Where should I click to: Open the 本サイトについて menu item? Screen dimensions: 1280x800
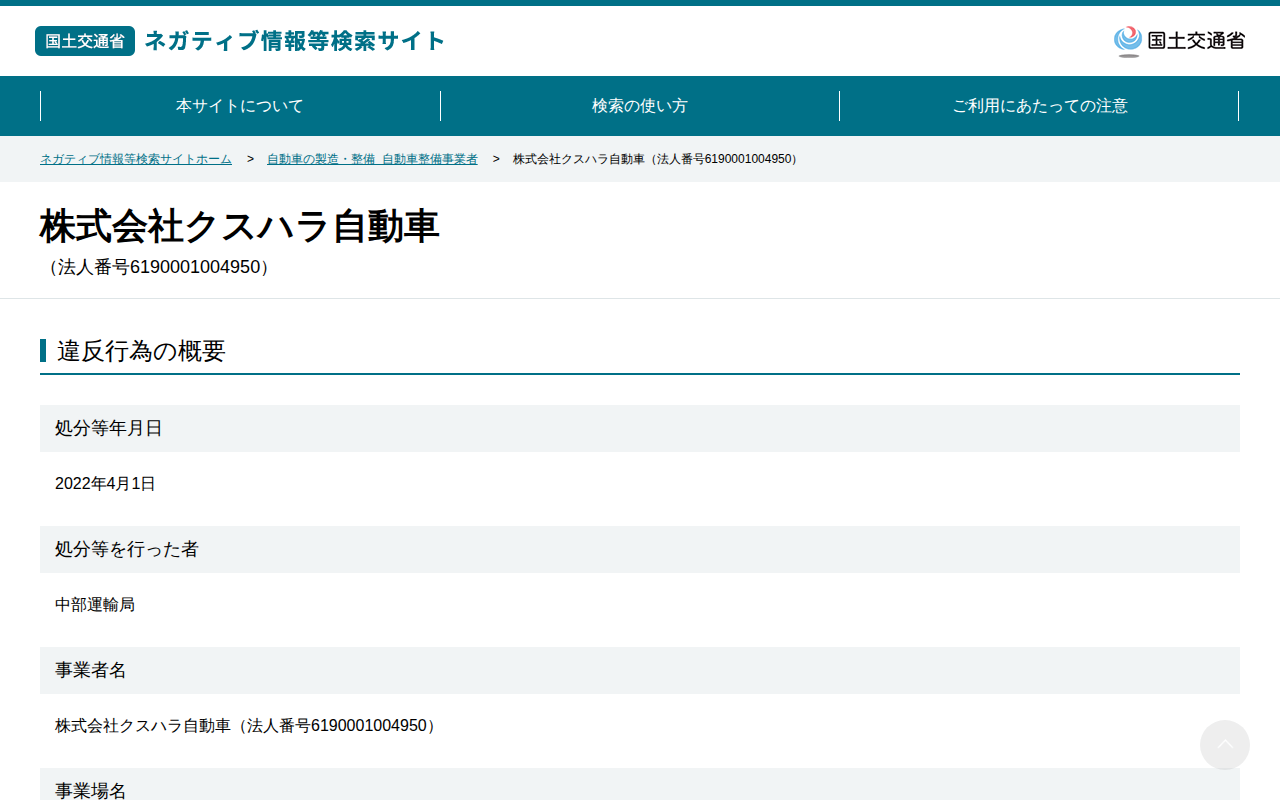[x=240, y=106]
